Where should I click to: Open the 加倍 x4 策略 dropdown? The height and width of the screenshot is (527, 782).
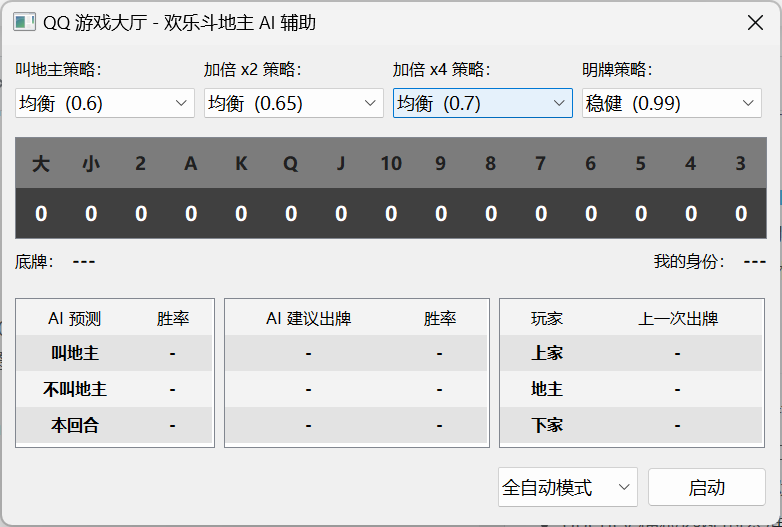pos(483,103)
